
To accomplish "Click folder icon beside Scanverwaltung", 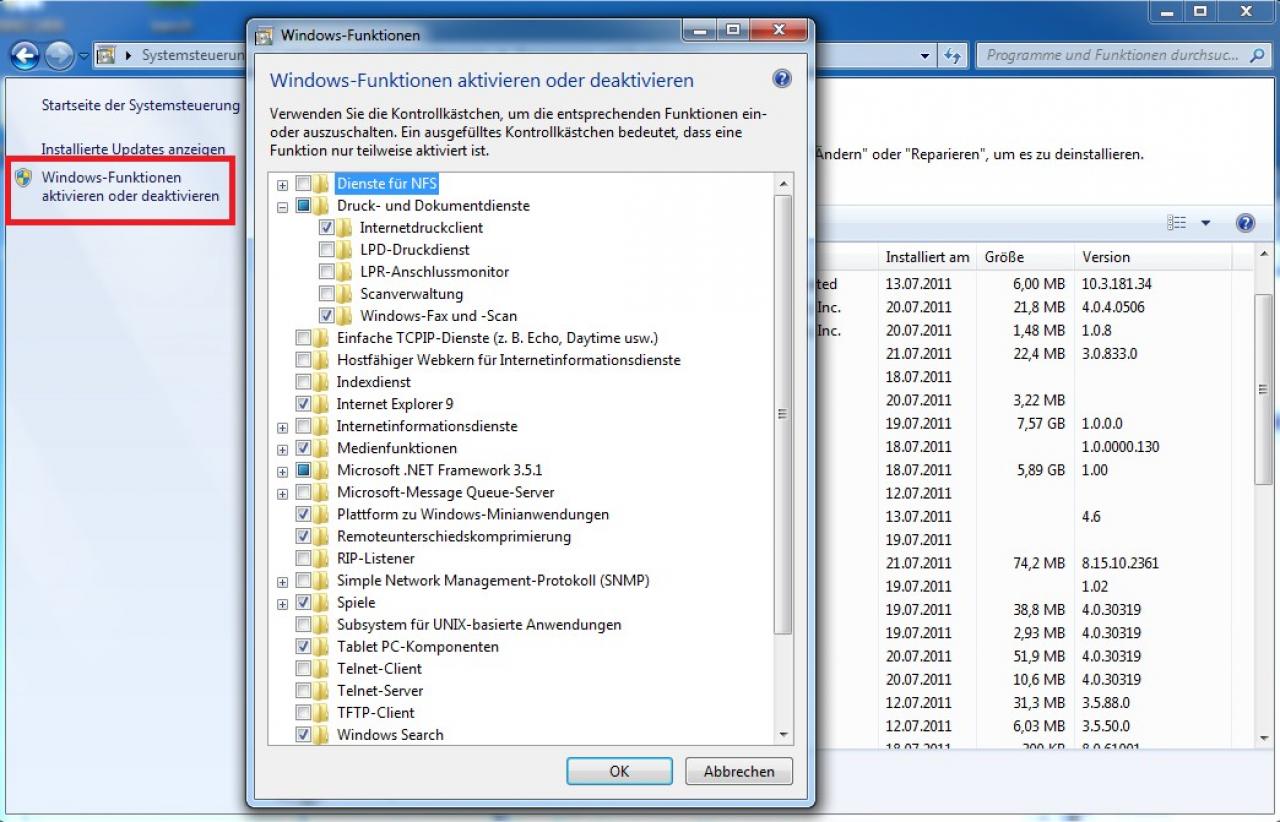I will tap(343, 294).
